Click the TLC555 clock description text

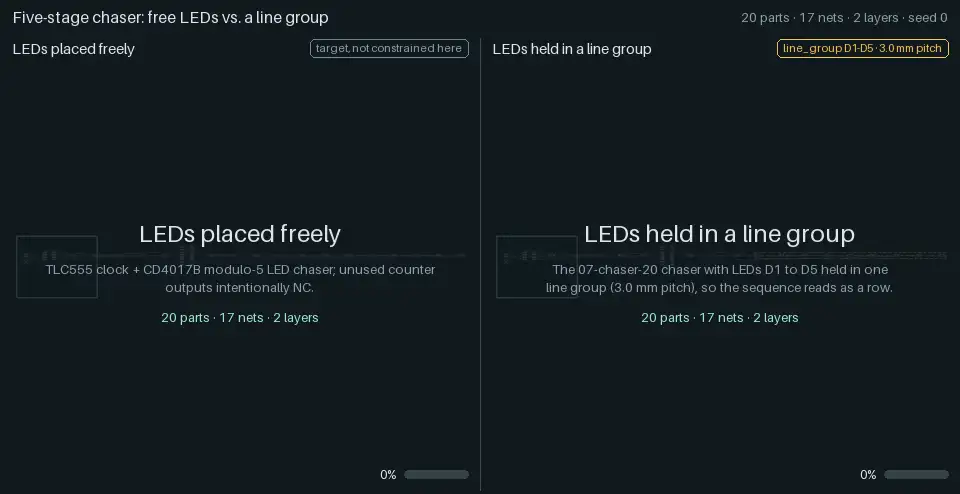(240, 279)
